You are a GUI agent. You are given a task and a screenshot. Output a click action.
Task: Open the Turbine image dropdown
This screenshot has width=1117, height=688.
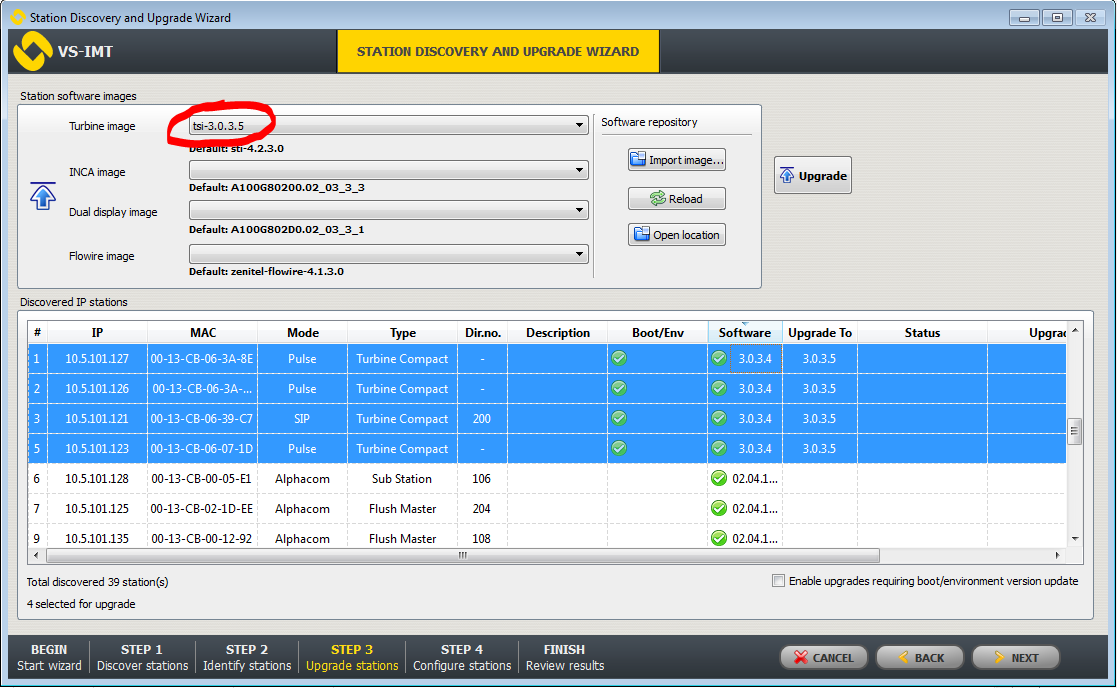(580, 126)
